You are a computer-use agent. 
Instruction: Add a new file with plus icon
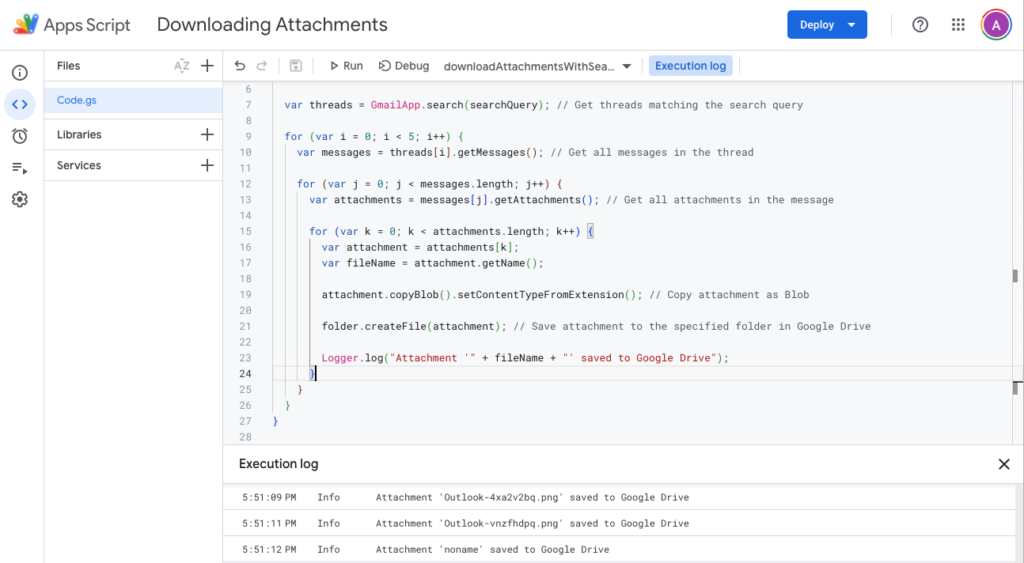pyautogui.click(x=207, y=65)
